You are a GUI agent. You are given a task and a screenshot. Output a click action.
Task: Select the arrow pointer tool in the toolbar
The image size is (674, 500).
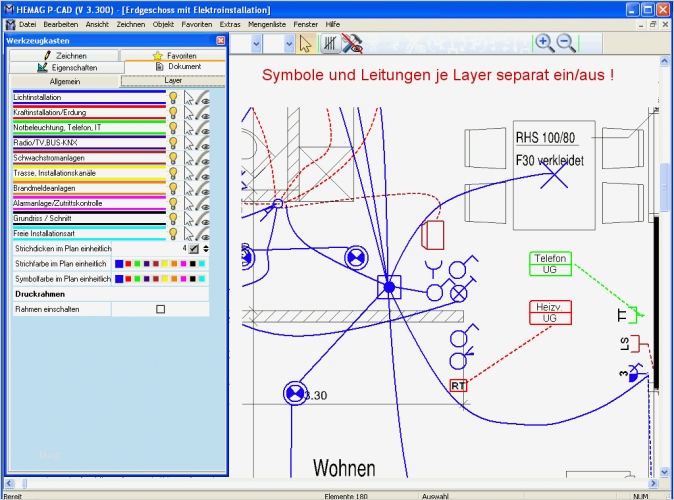305,43
